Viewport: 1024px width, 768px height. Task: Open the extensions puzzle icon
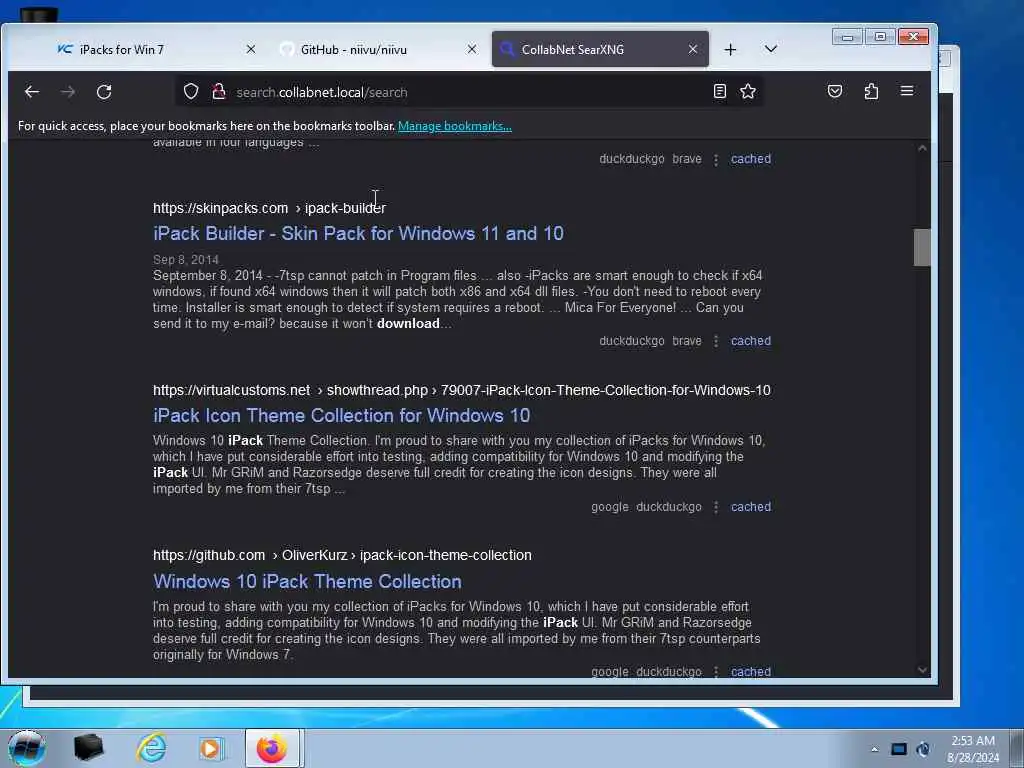click(871, 91)
